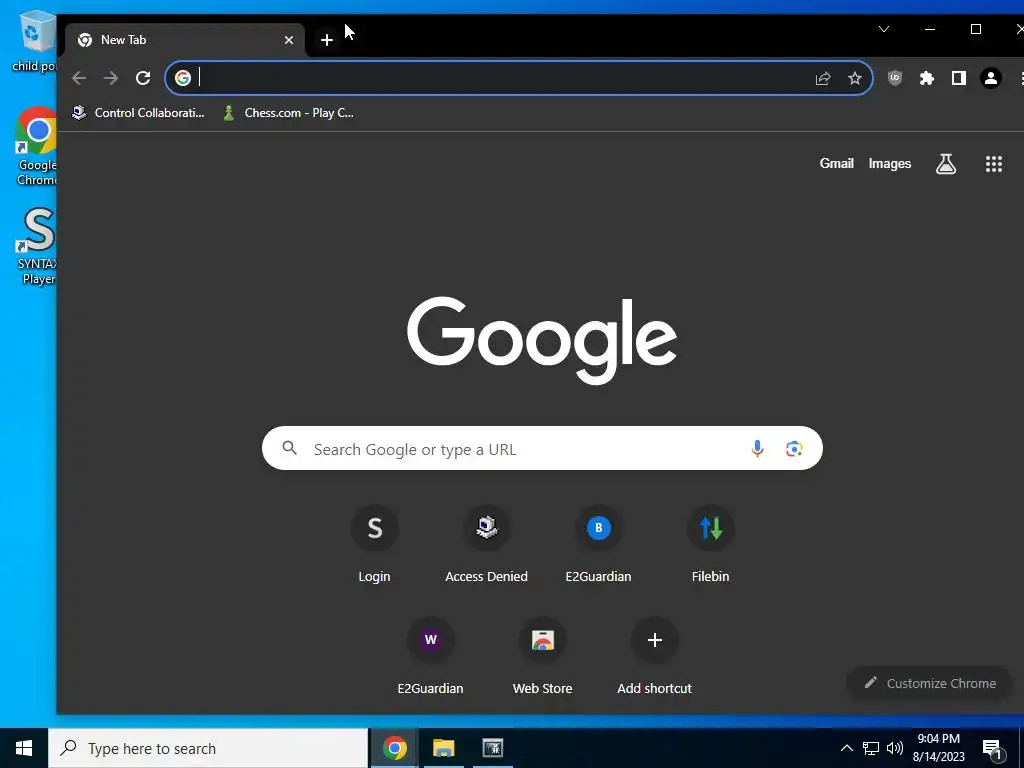Screen dimensions: 1024x768
Task: Open the Login shortcut
Action: click(x=374, y=545)
